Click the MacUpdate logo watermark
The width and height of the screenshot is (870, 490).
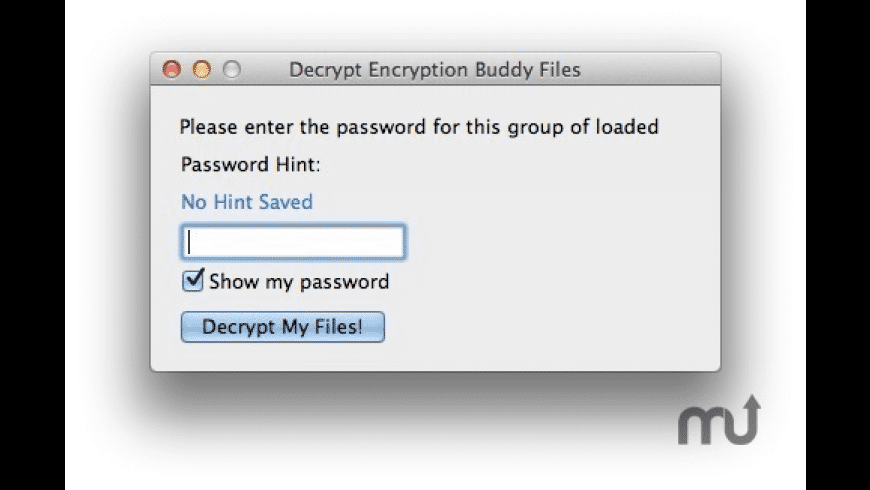coord(719,421)
